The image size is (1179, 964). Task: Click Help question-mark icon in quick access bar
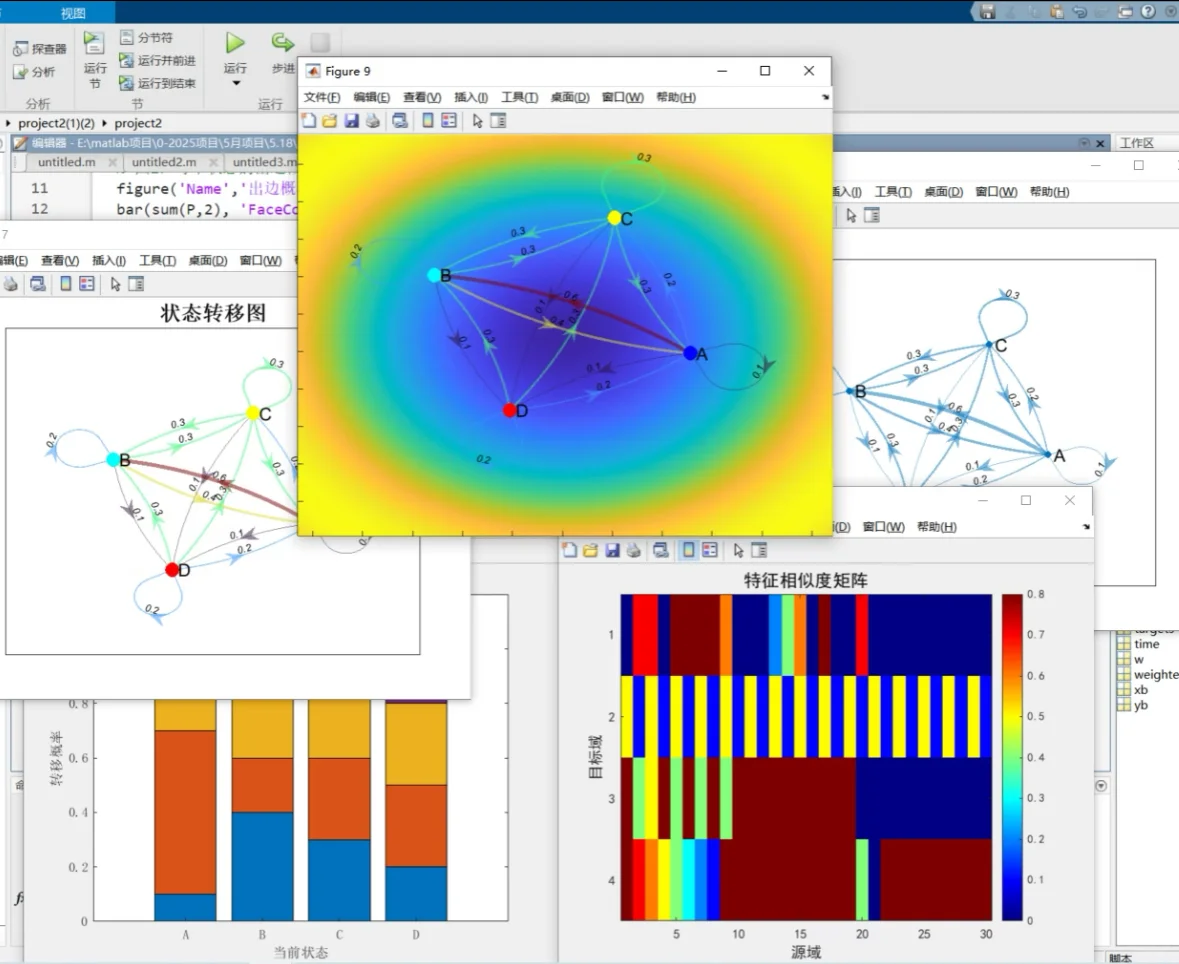(x=1148, y=11)
